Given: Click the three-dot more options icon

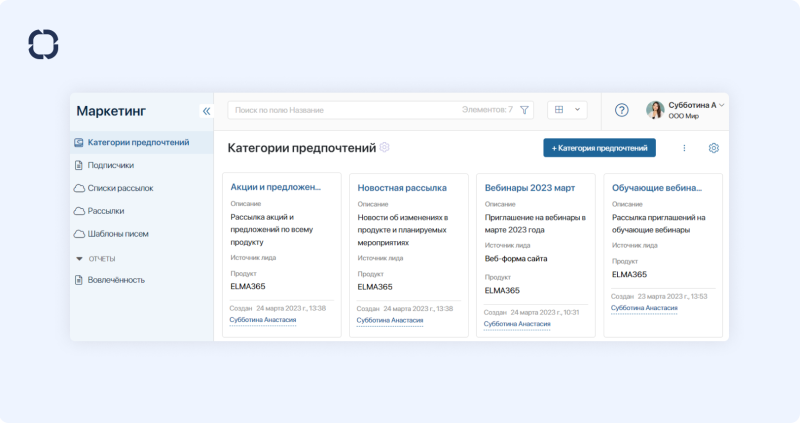Looking at the screenshot, I should click(684, 148).
